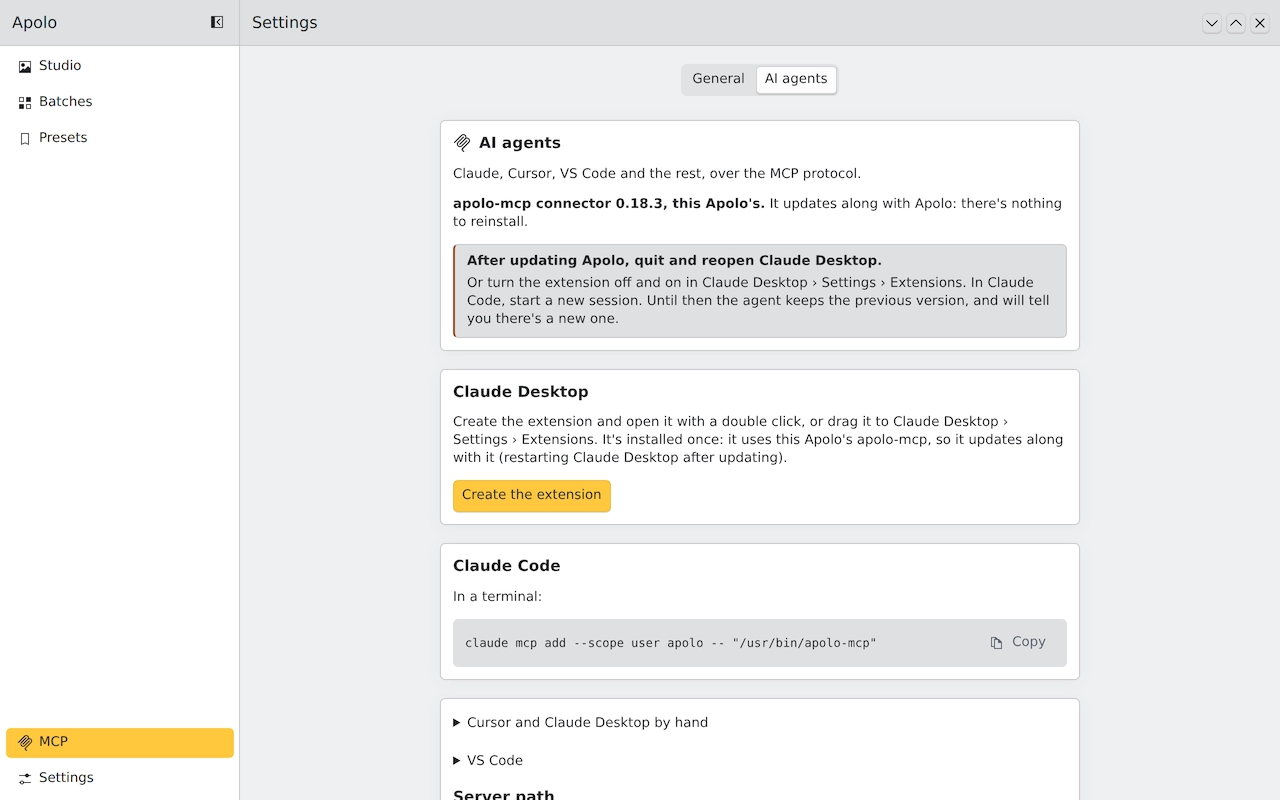Click the MCP connector icon in sidebar

pos(25,743)
